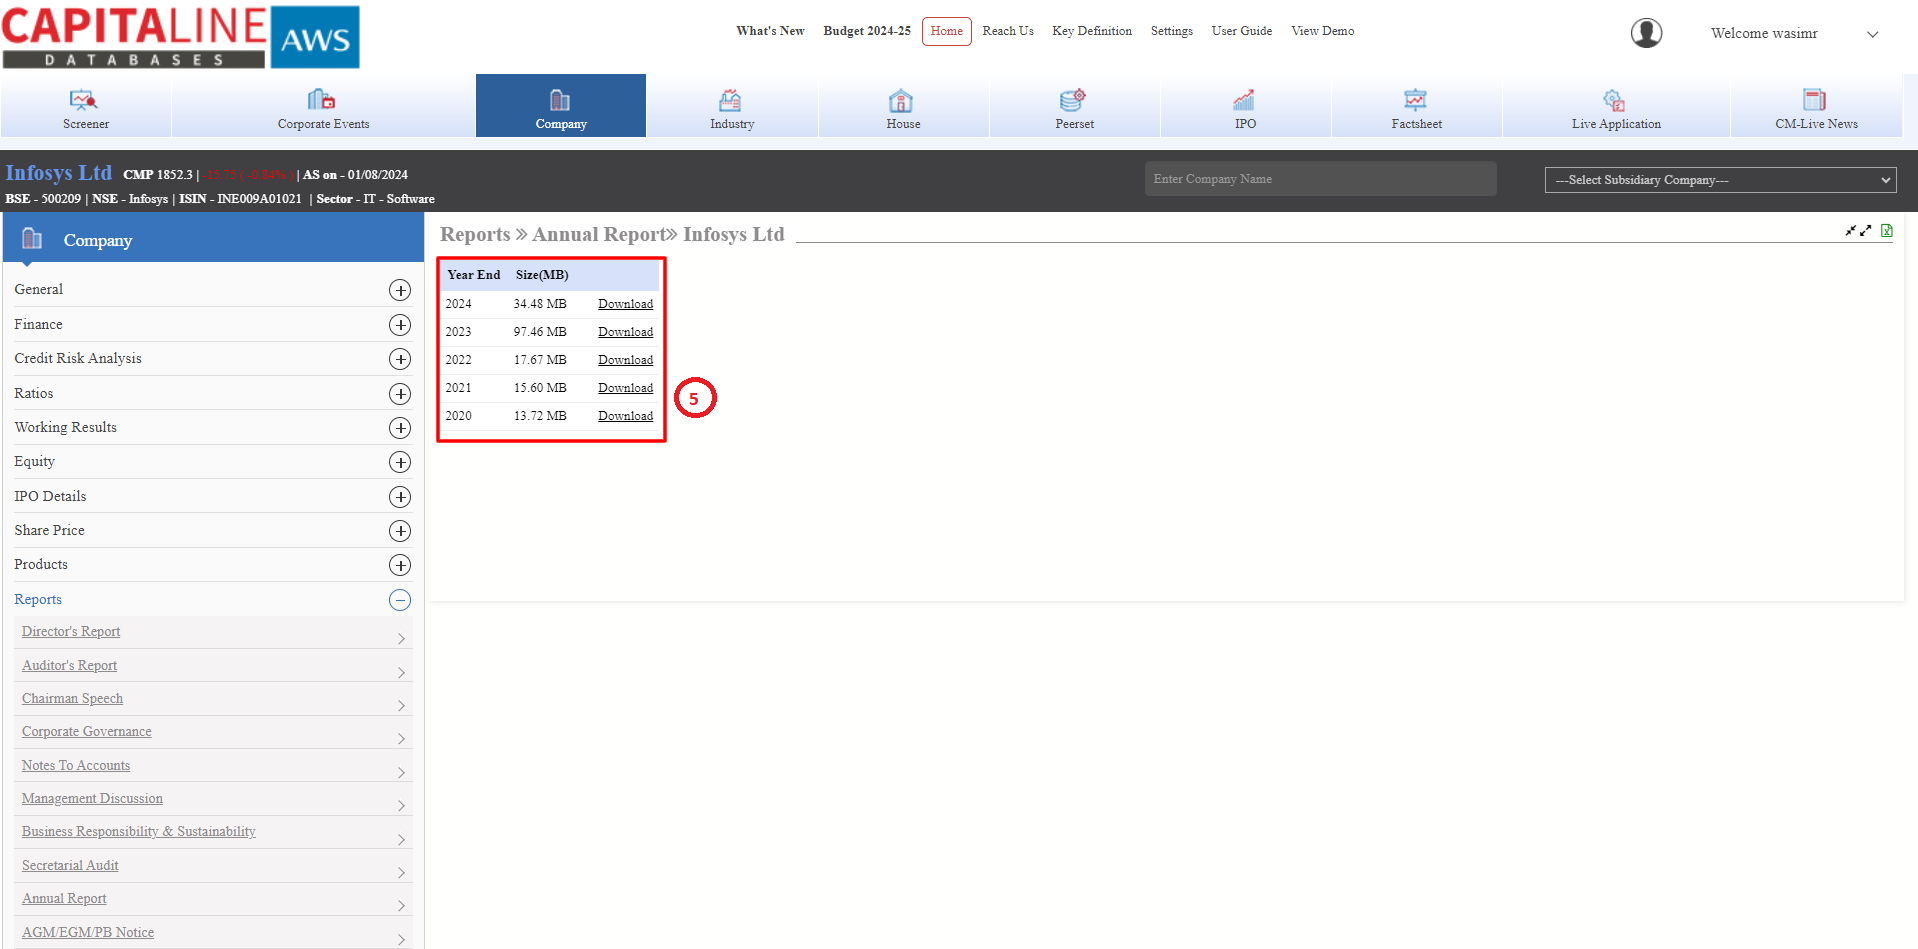Expand the Working Results section

400,428
